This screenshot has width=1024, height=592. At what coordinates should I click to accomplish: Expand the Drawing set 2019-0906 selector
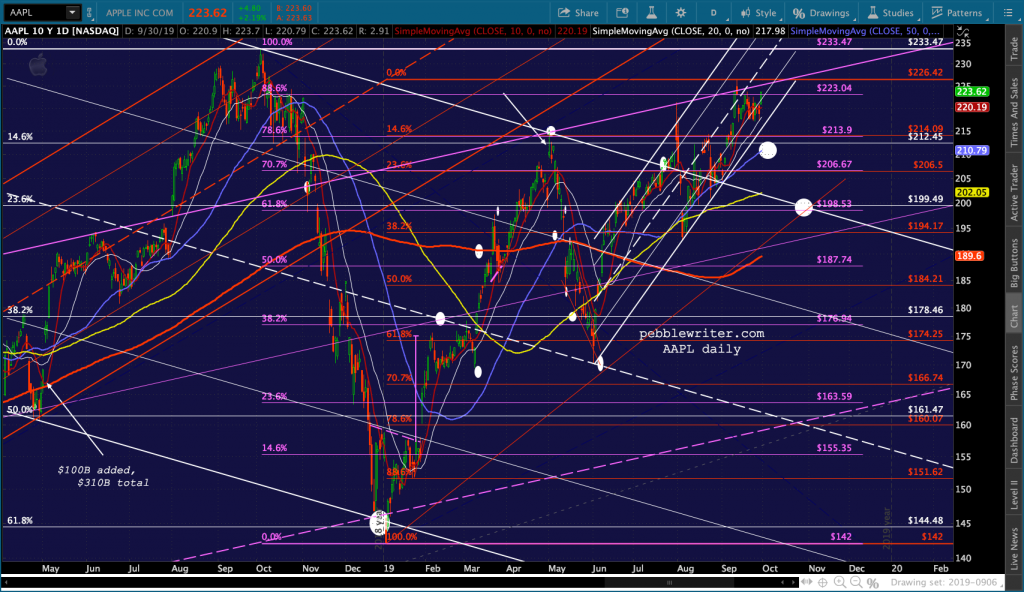[948, 582]
